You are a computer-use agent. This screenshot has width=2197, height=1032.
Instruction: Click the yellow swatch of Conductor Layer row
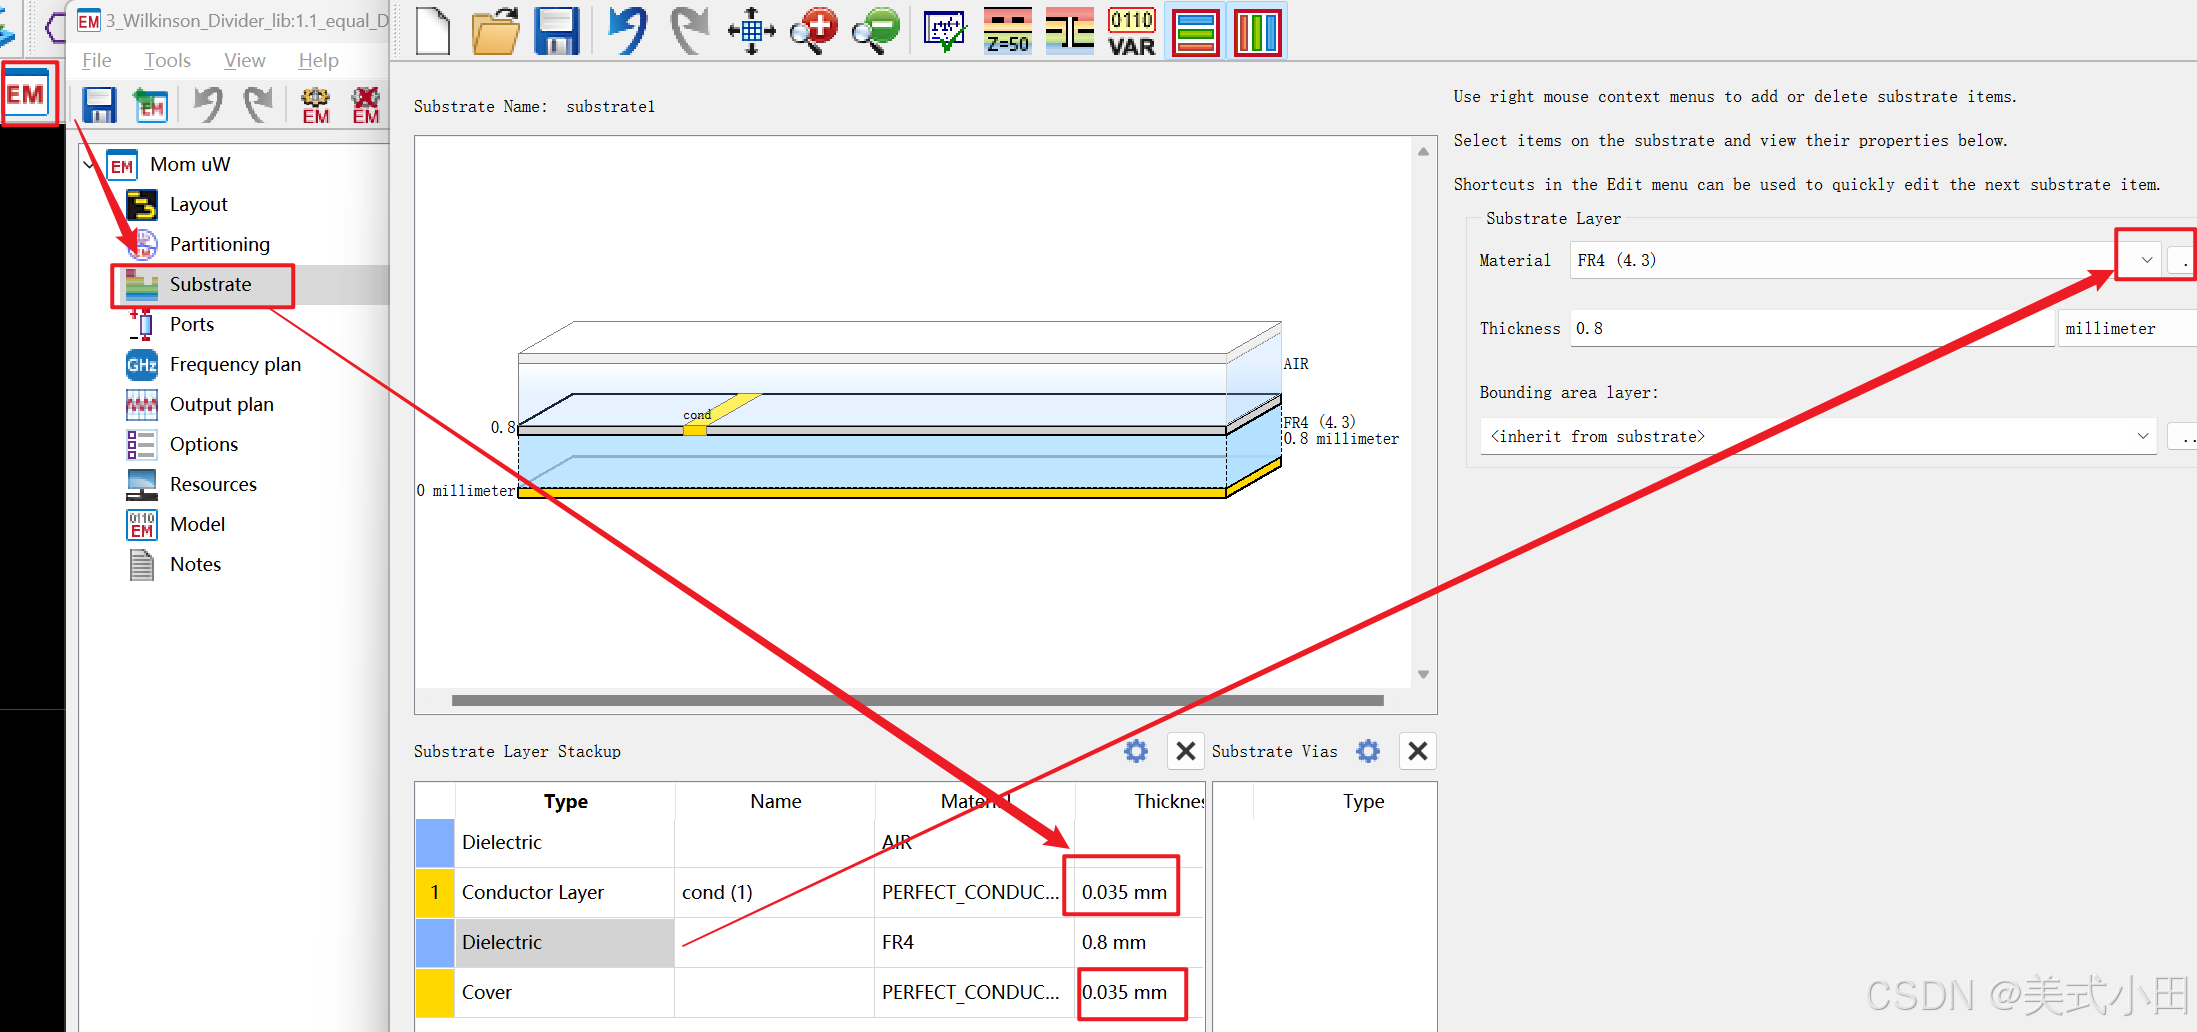(x=435, y=892)
